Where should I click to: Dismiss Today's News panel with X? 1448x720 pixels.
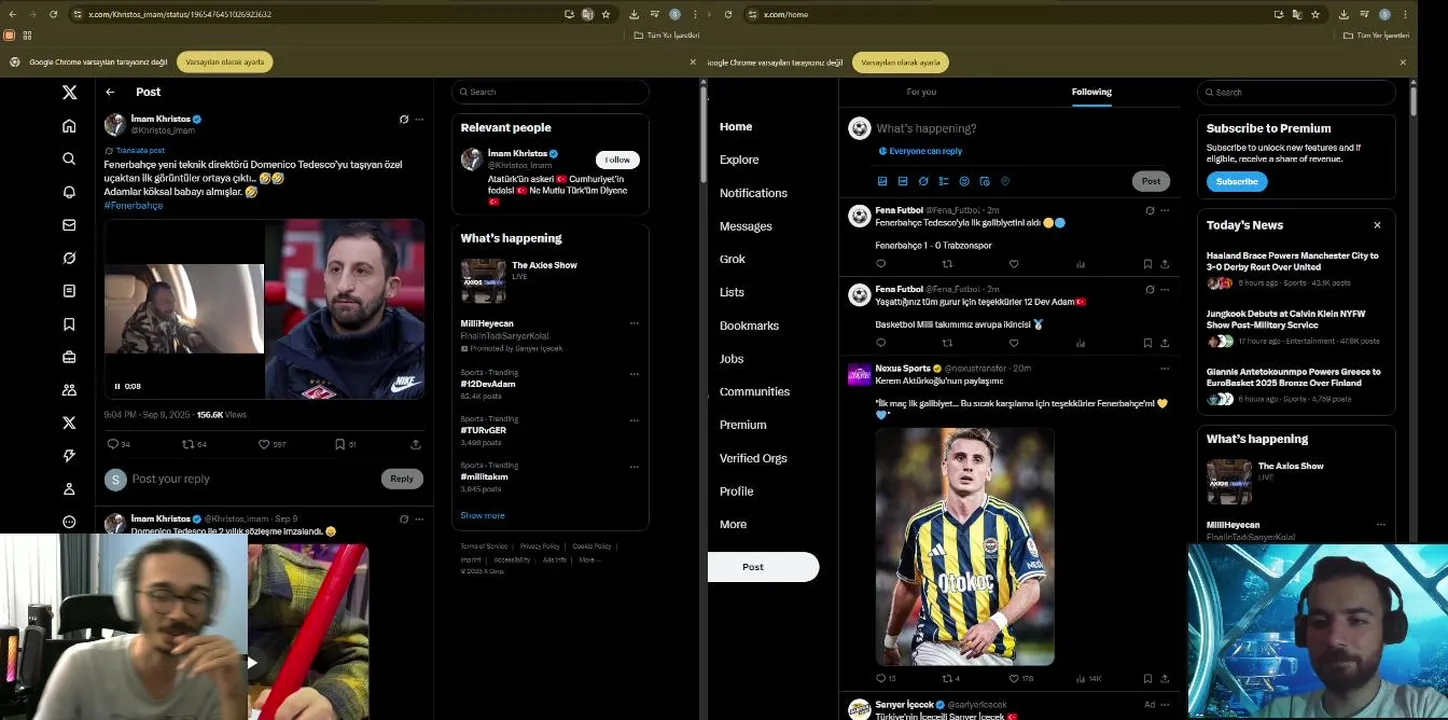click(x=1377, y=225)
